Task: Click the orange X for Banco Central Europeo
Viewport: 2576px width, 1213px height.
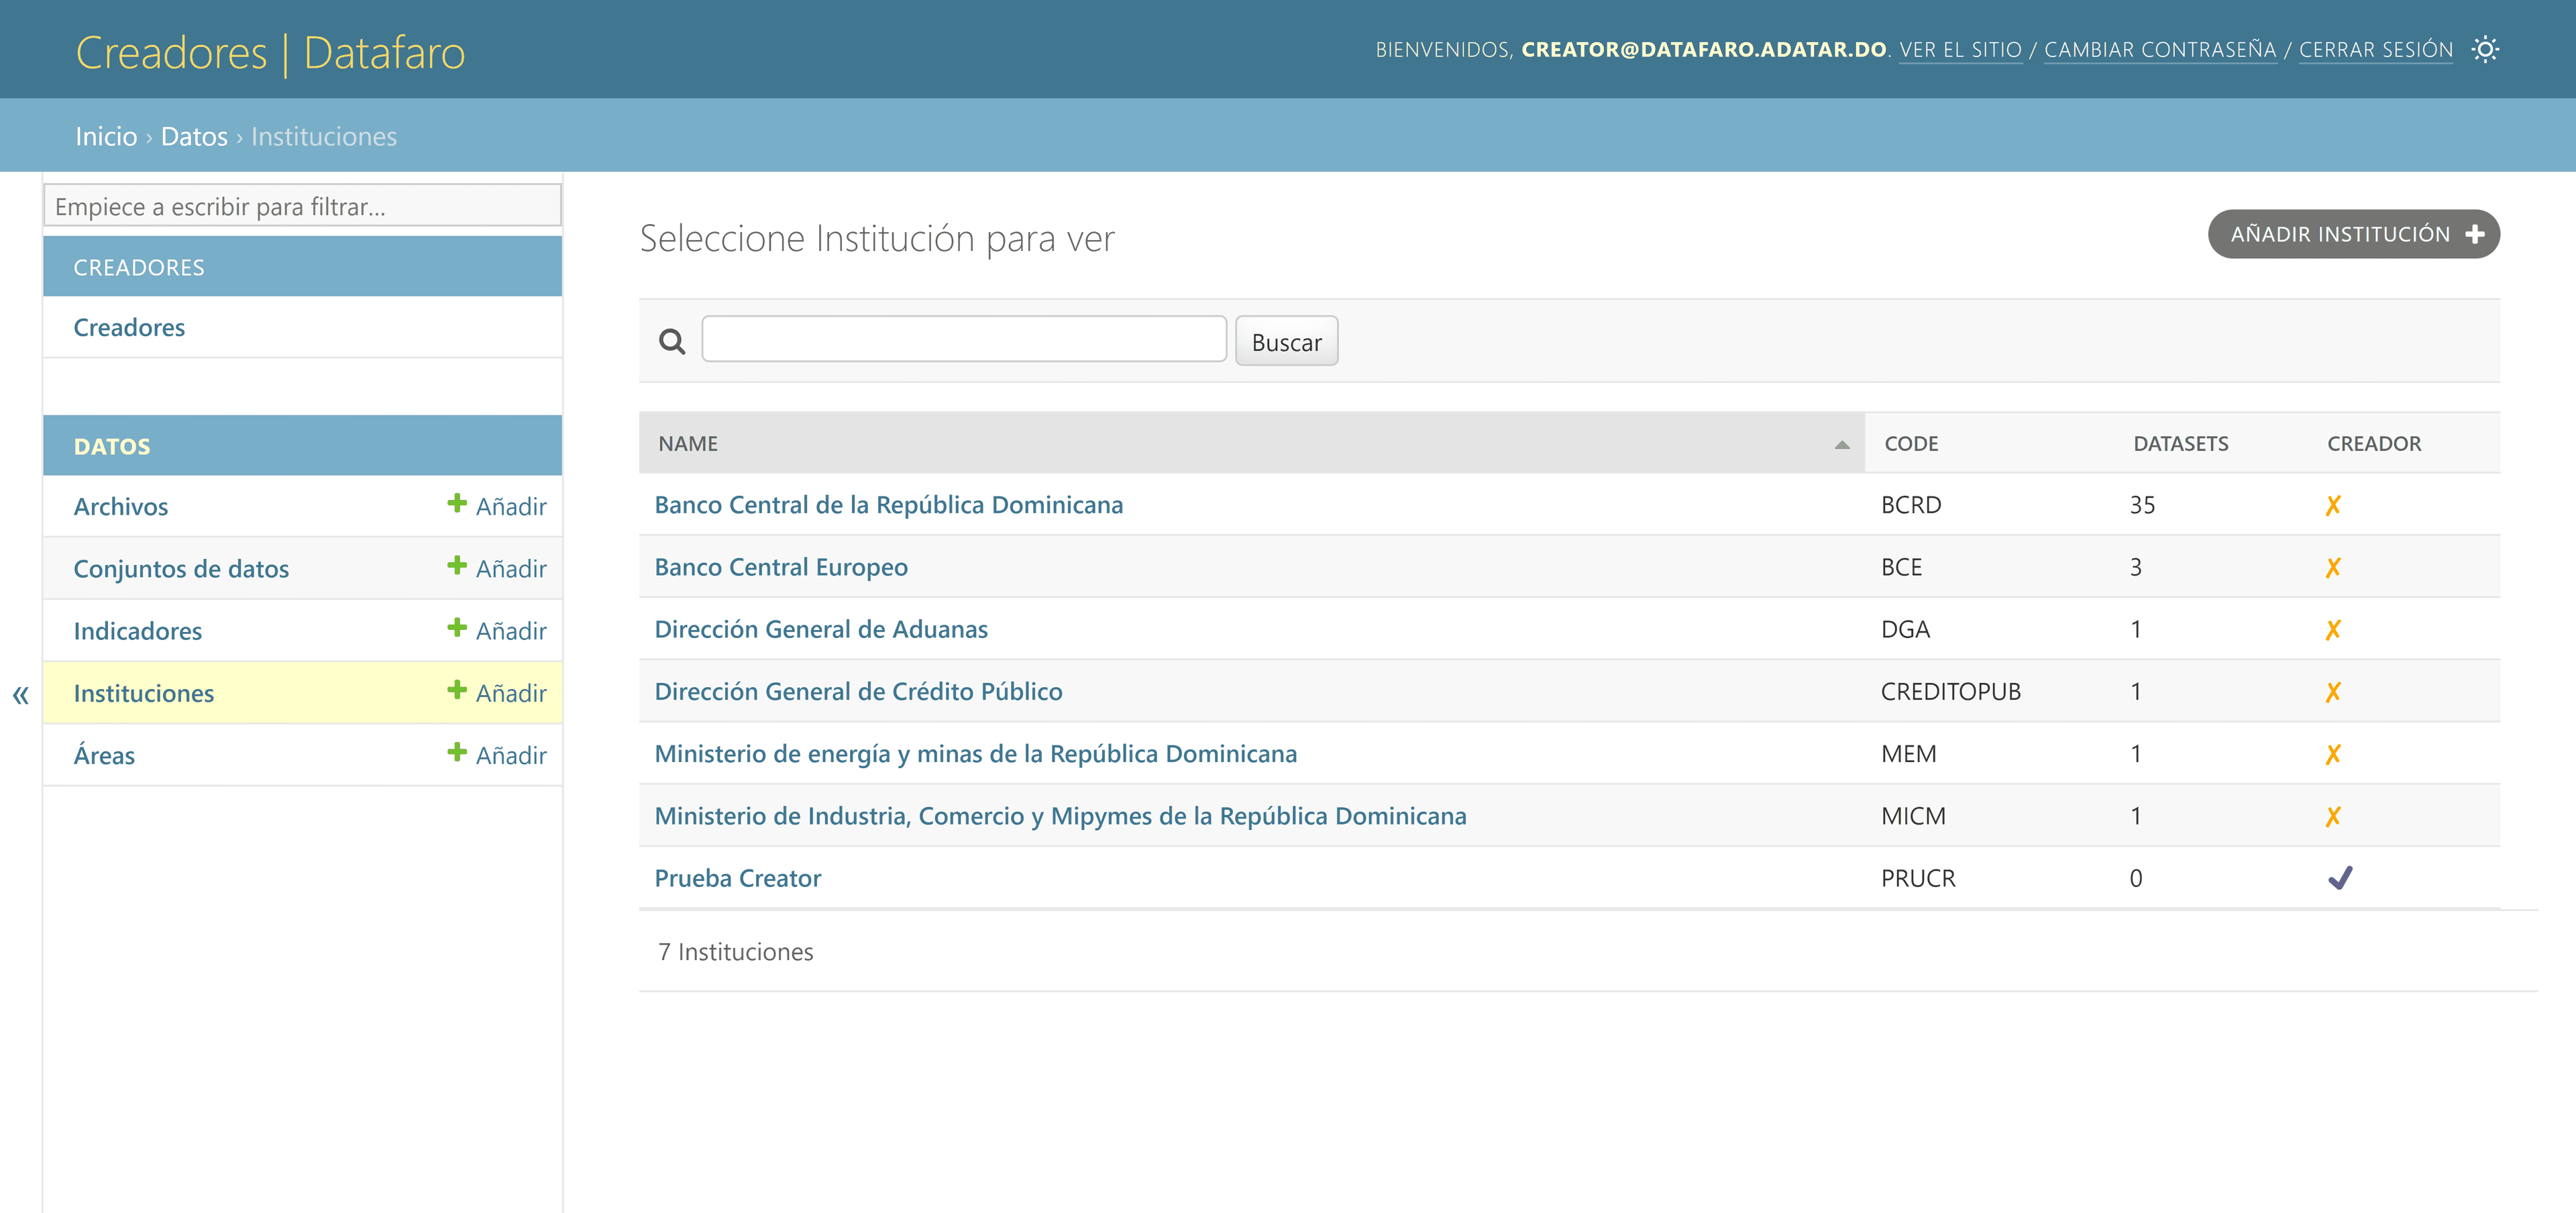Action: click(2332, 568)
